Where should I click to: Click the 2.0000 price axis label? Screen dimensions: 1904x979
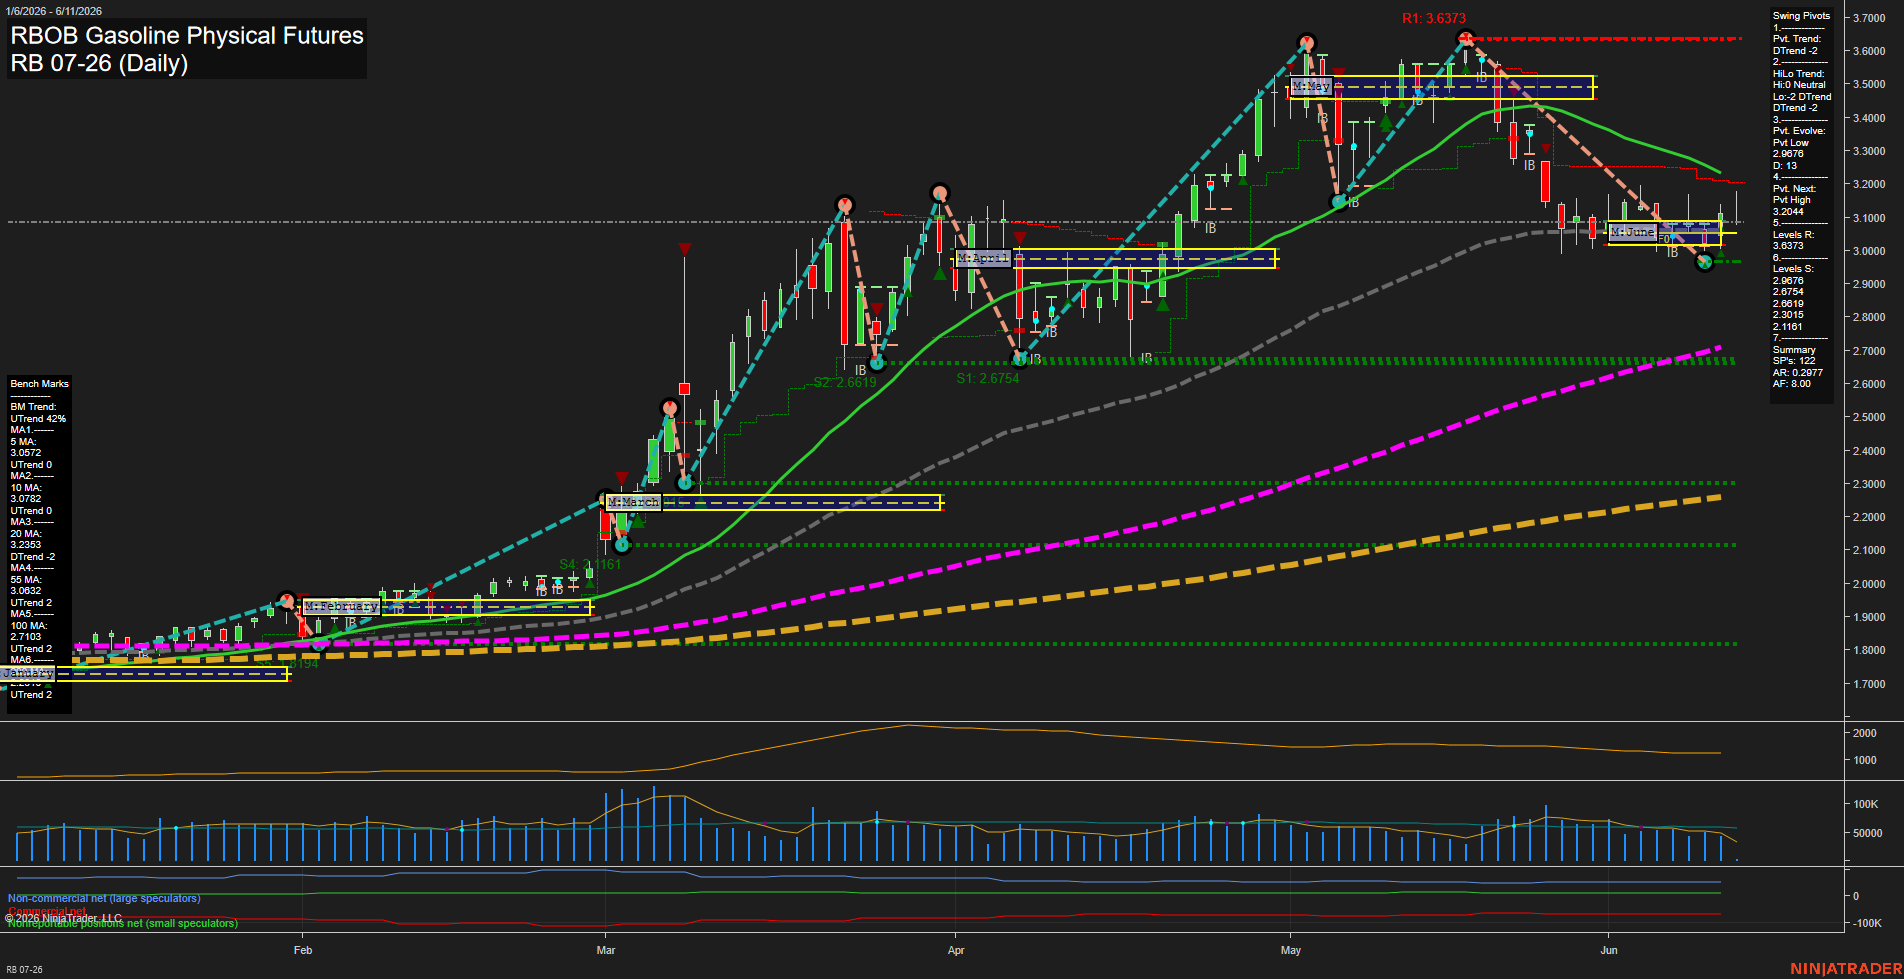point(1869,584)
